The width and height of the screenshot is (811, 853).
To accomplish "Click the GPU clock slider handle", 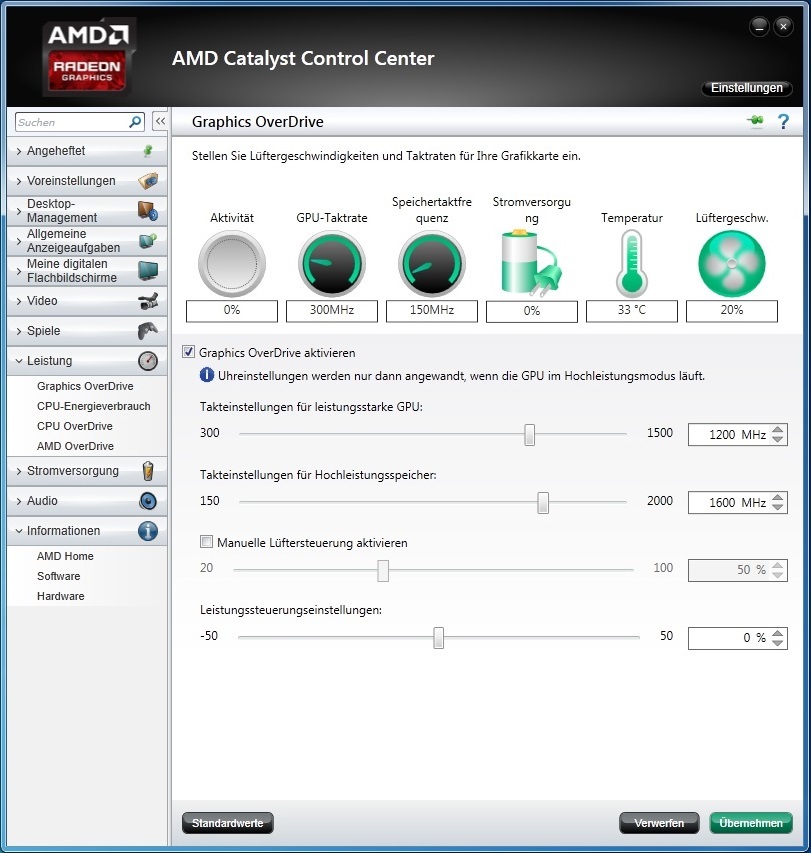I will 529,435.
